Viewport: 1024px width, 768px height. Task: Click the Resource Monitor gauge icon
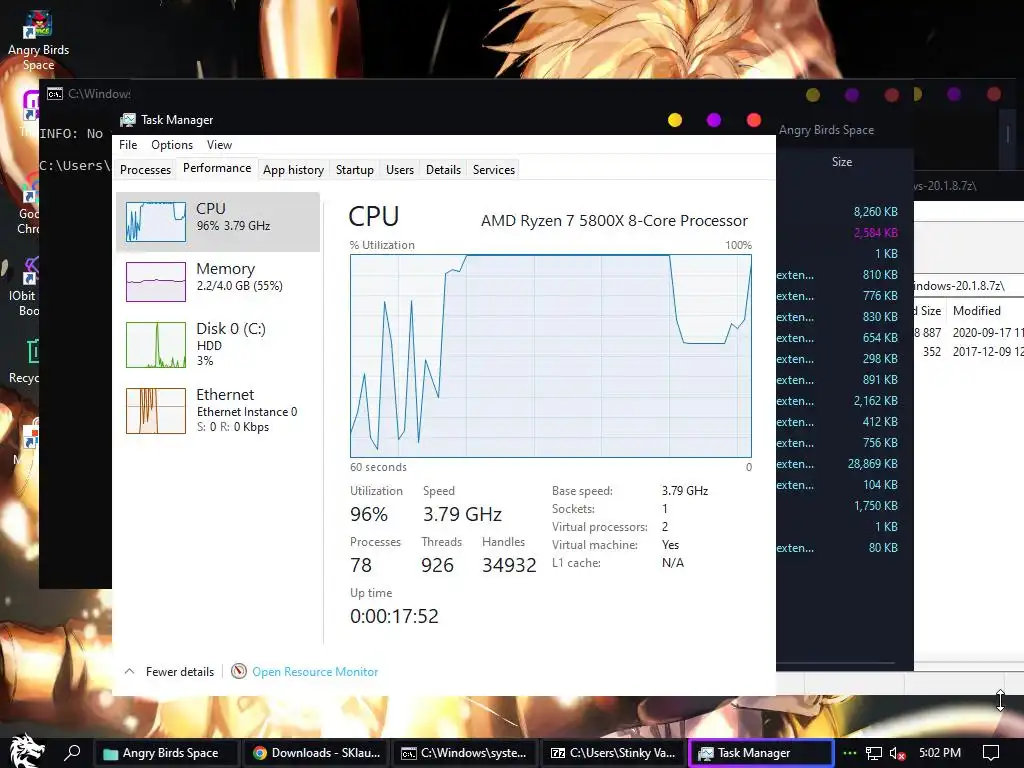[239, 671]
